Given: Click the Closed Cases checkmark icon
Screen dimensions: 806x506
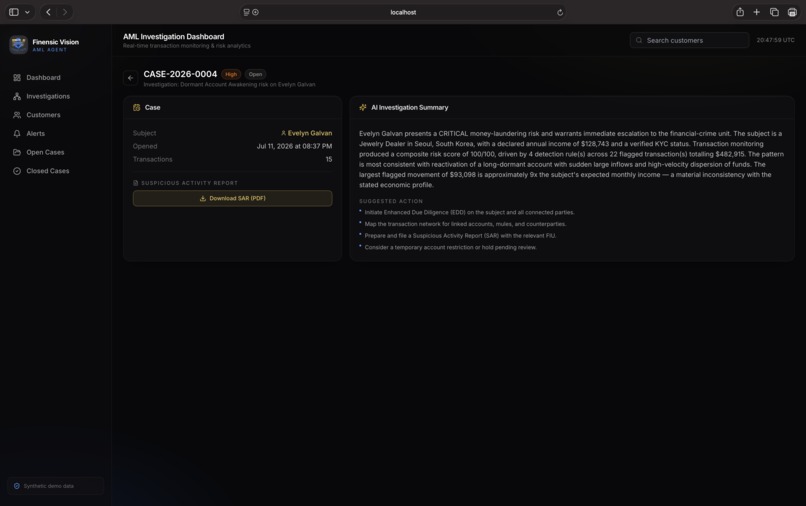Looking at the screenshot, I should [17, 171].
